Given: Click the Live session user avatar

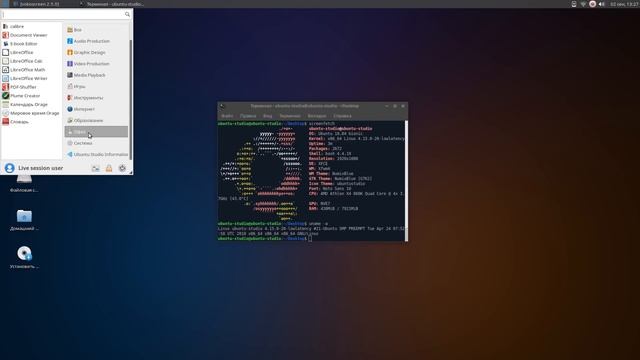Looking at the screenshot, I should (x=9, y=168).
